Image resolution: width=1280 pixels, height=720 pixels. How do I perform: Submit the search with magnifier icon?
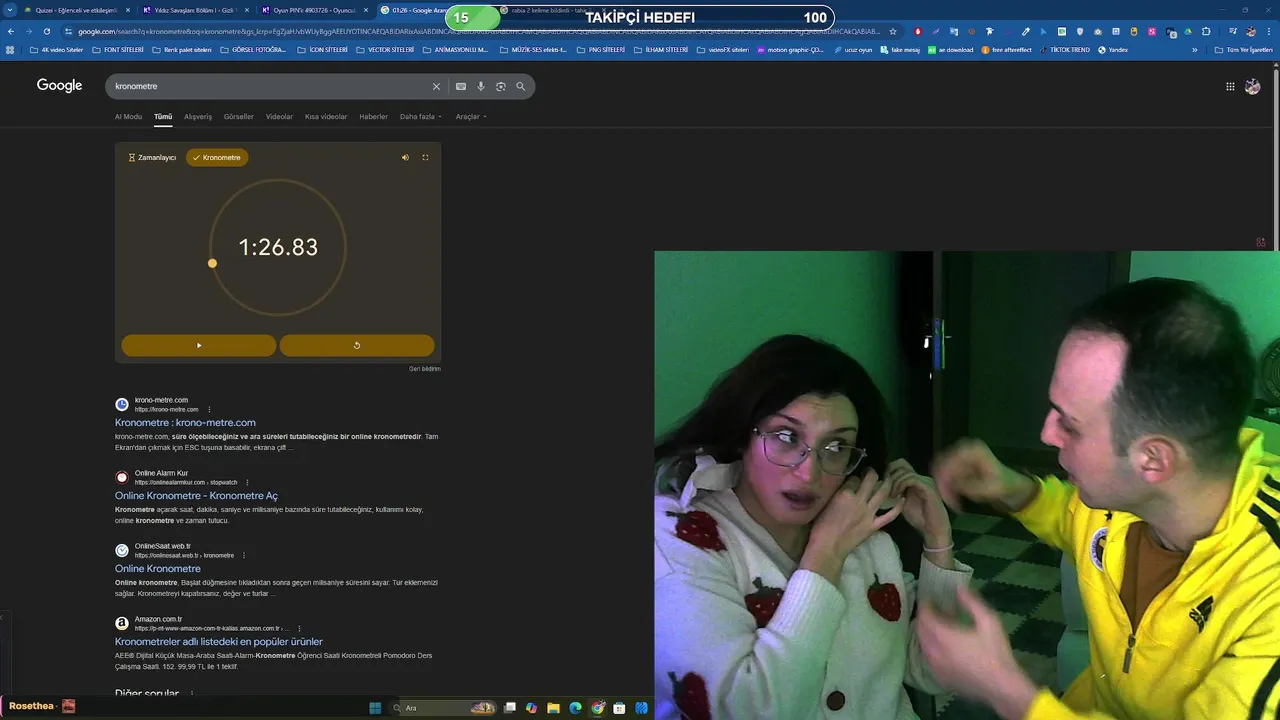coord(520,86)
